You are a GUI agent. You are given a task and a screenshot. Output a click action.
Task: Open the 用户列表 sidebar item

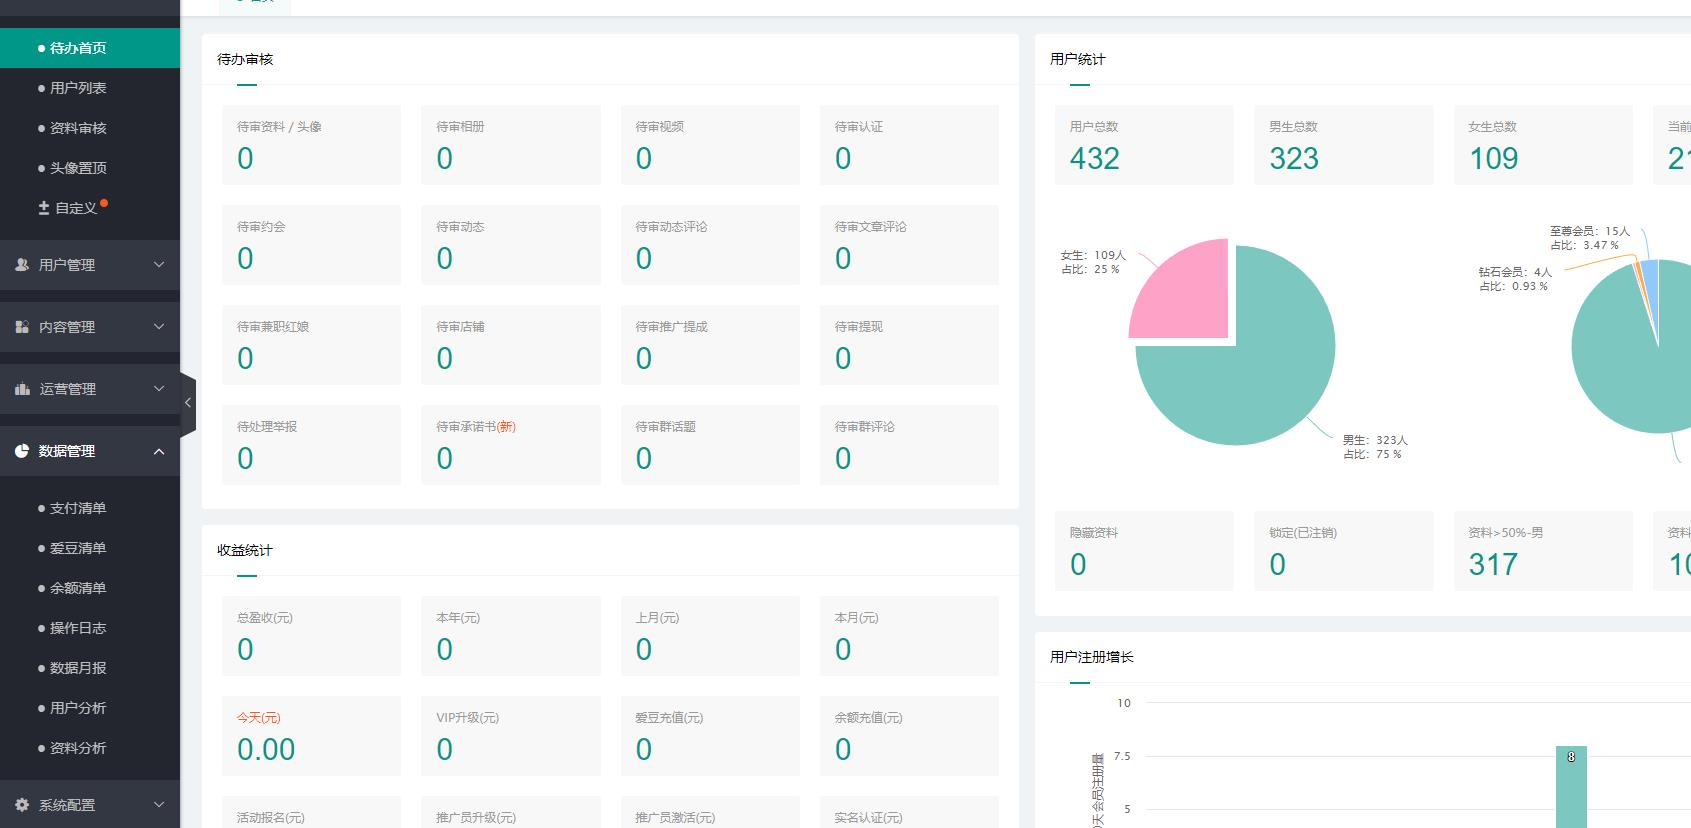[78, 88]
